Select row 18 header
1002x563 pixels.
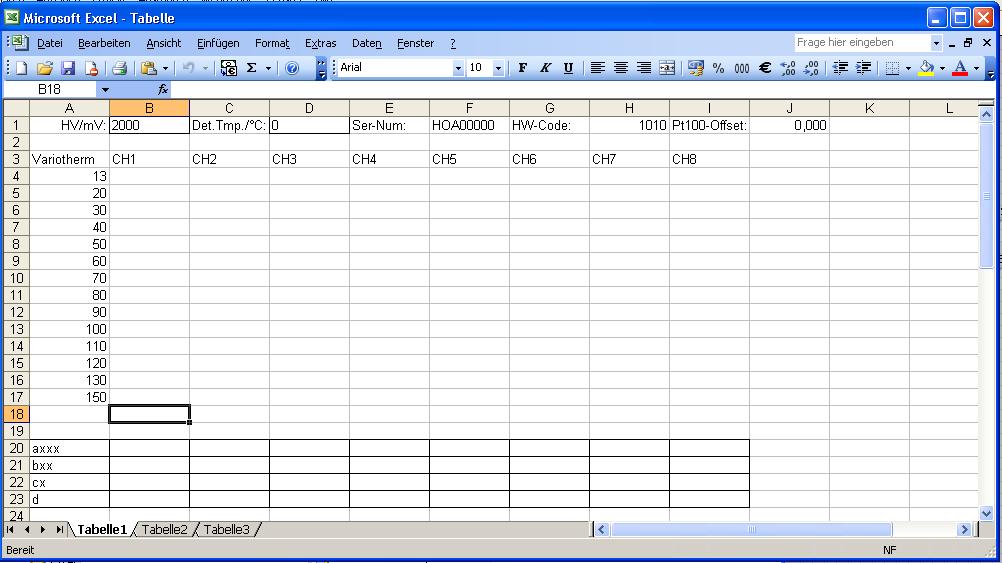(x=16, y=414)
